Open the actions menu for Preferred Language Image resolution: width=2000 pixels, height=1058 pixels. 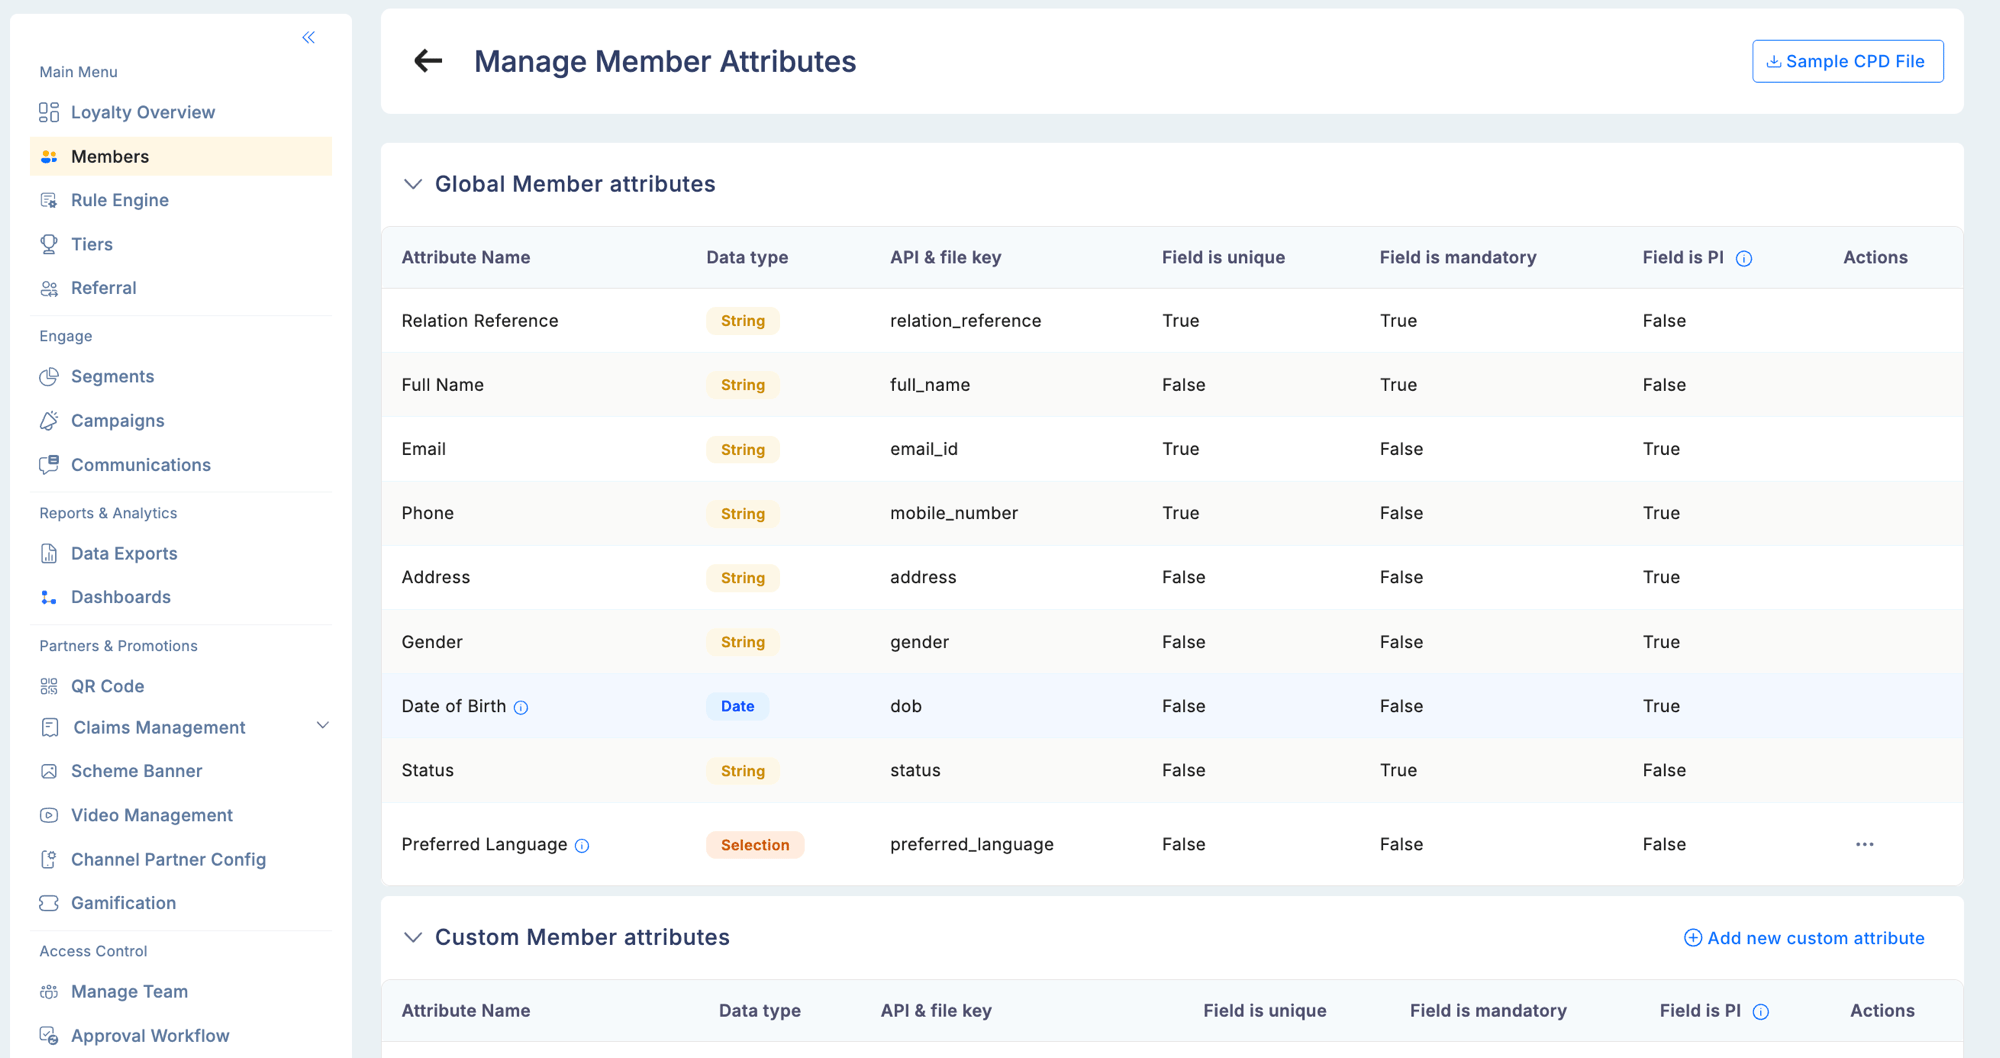click(1865, 845)
